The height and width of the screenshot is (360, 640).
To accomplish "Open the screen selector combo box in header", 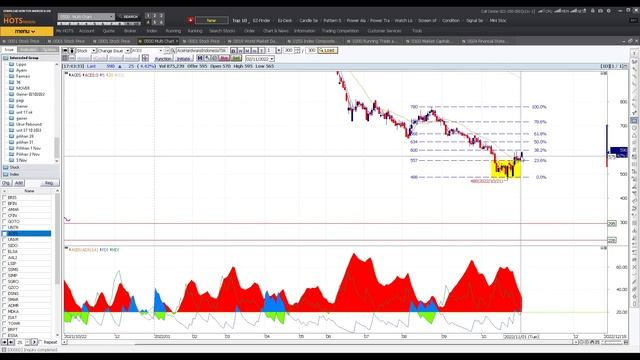I will tap(86, 17).
